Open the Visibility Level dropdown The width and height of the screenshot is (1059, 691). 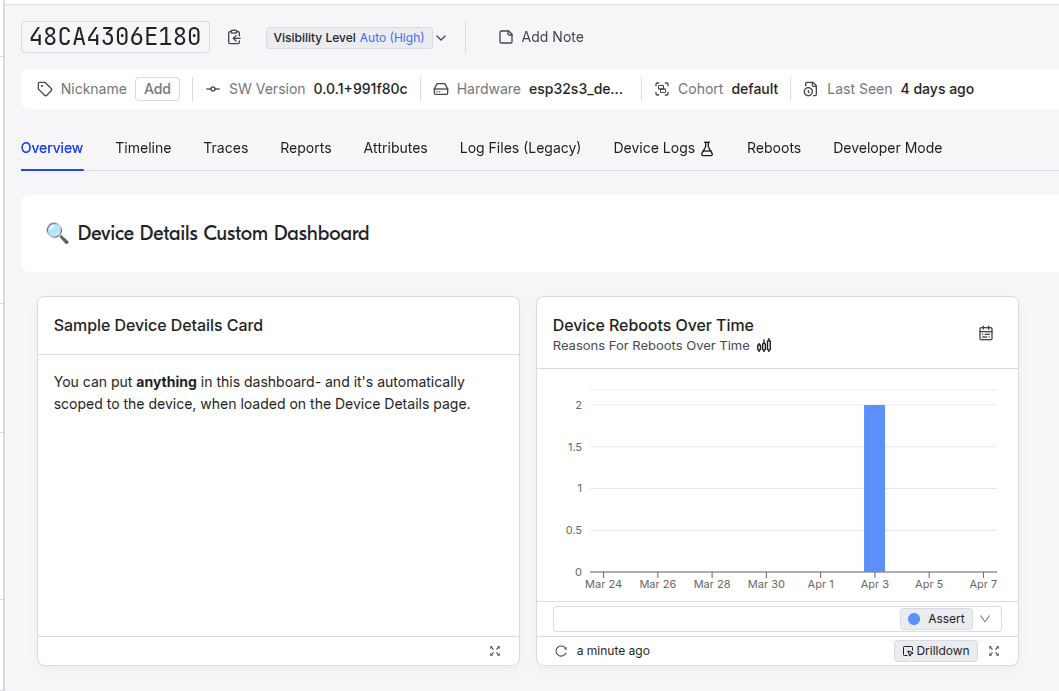tap(440, 37)
